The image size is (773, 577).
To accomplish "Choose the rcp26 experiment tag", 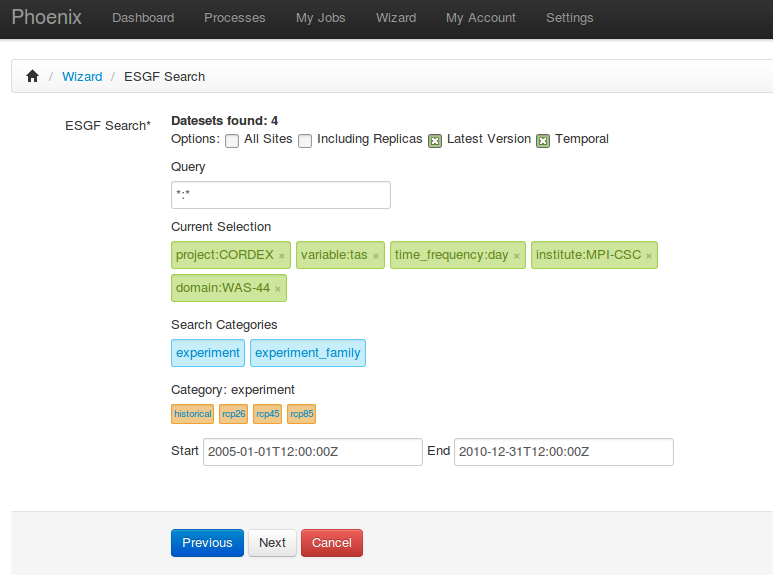I will 234,414.
